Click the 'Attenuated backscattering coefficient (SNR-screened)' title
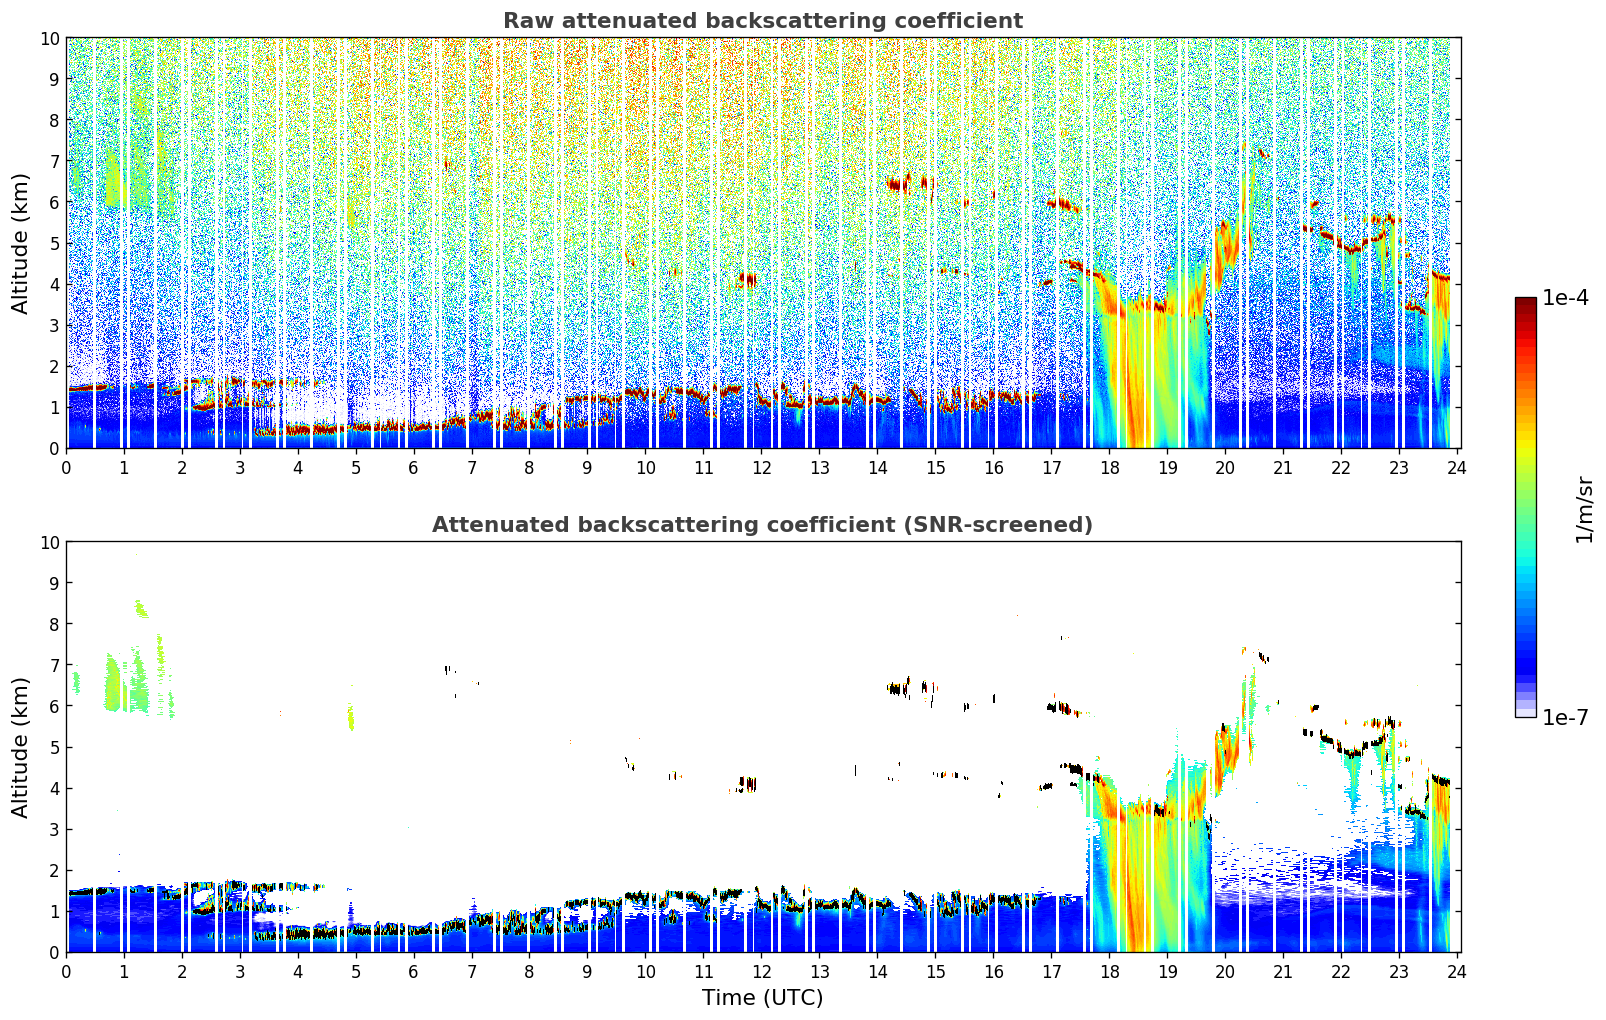 (762, 525)
